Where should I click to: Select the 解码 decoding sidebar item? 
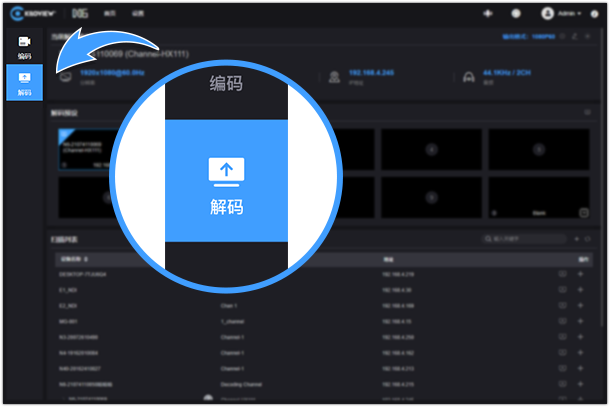click(25, 82)
